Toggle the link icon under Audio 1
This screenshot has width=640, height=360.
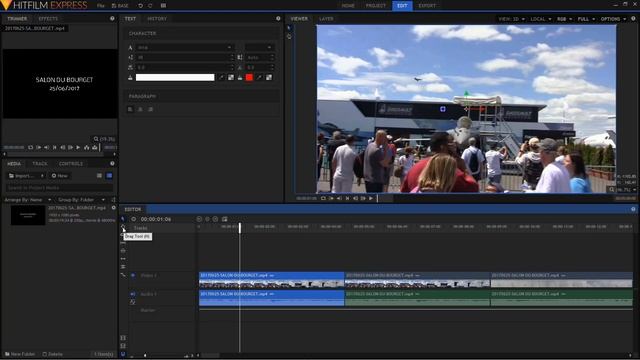(133, 302)
